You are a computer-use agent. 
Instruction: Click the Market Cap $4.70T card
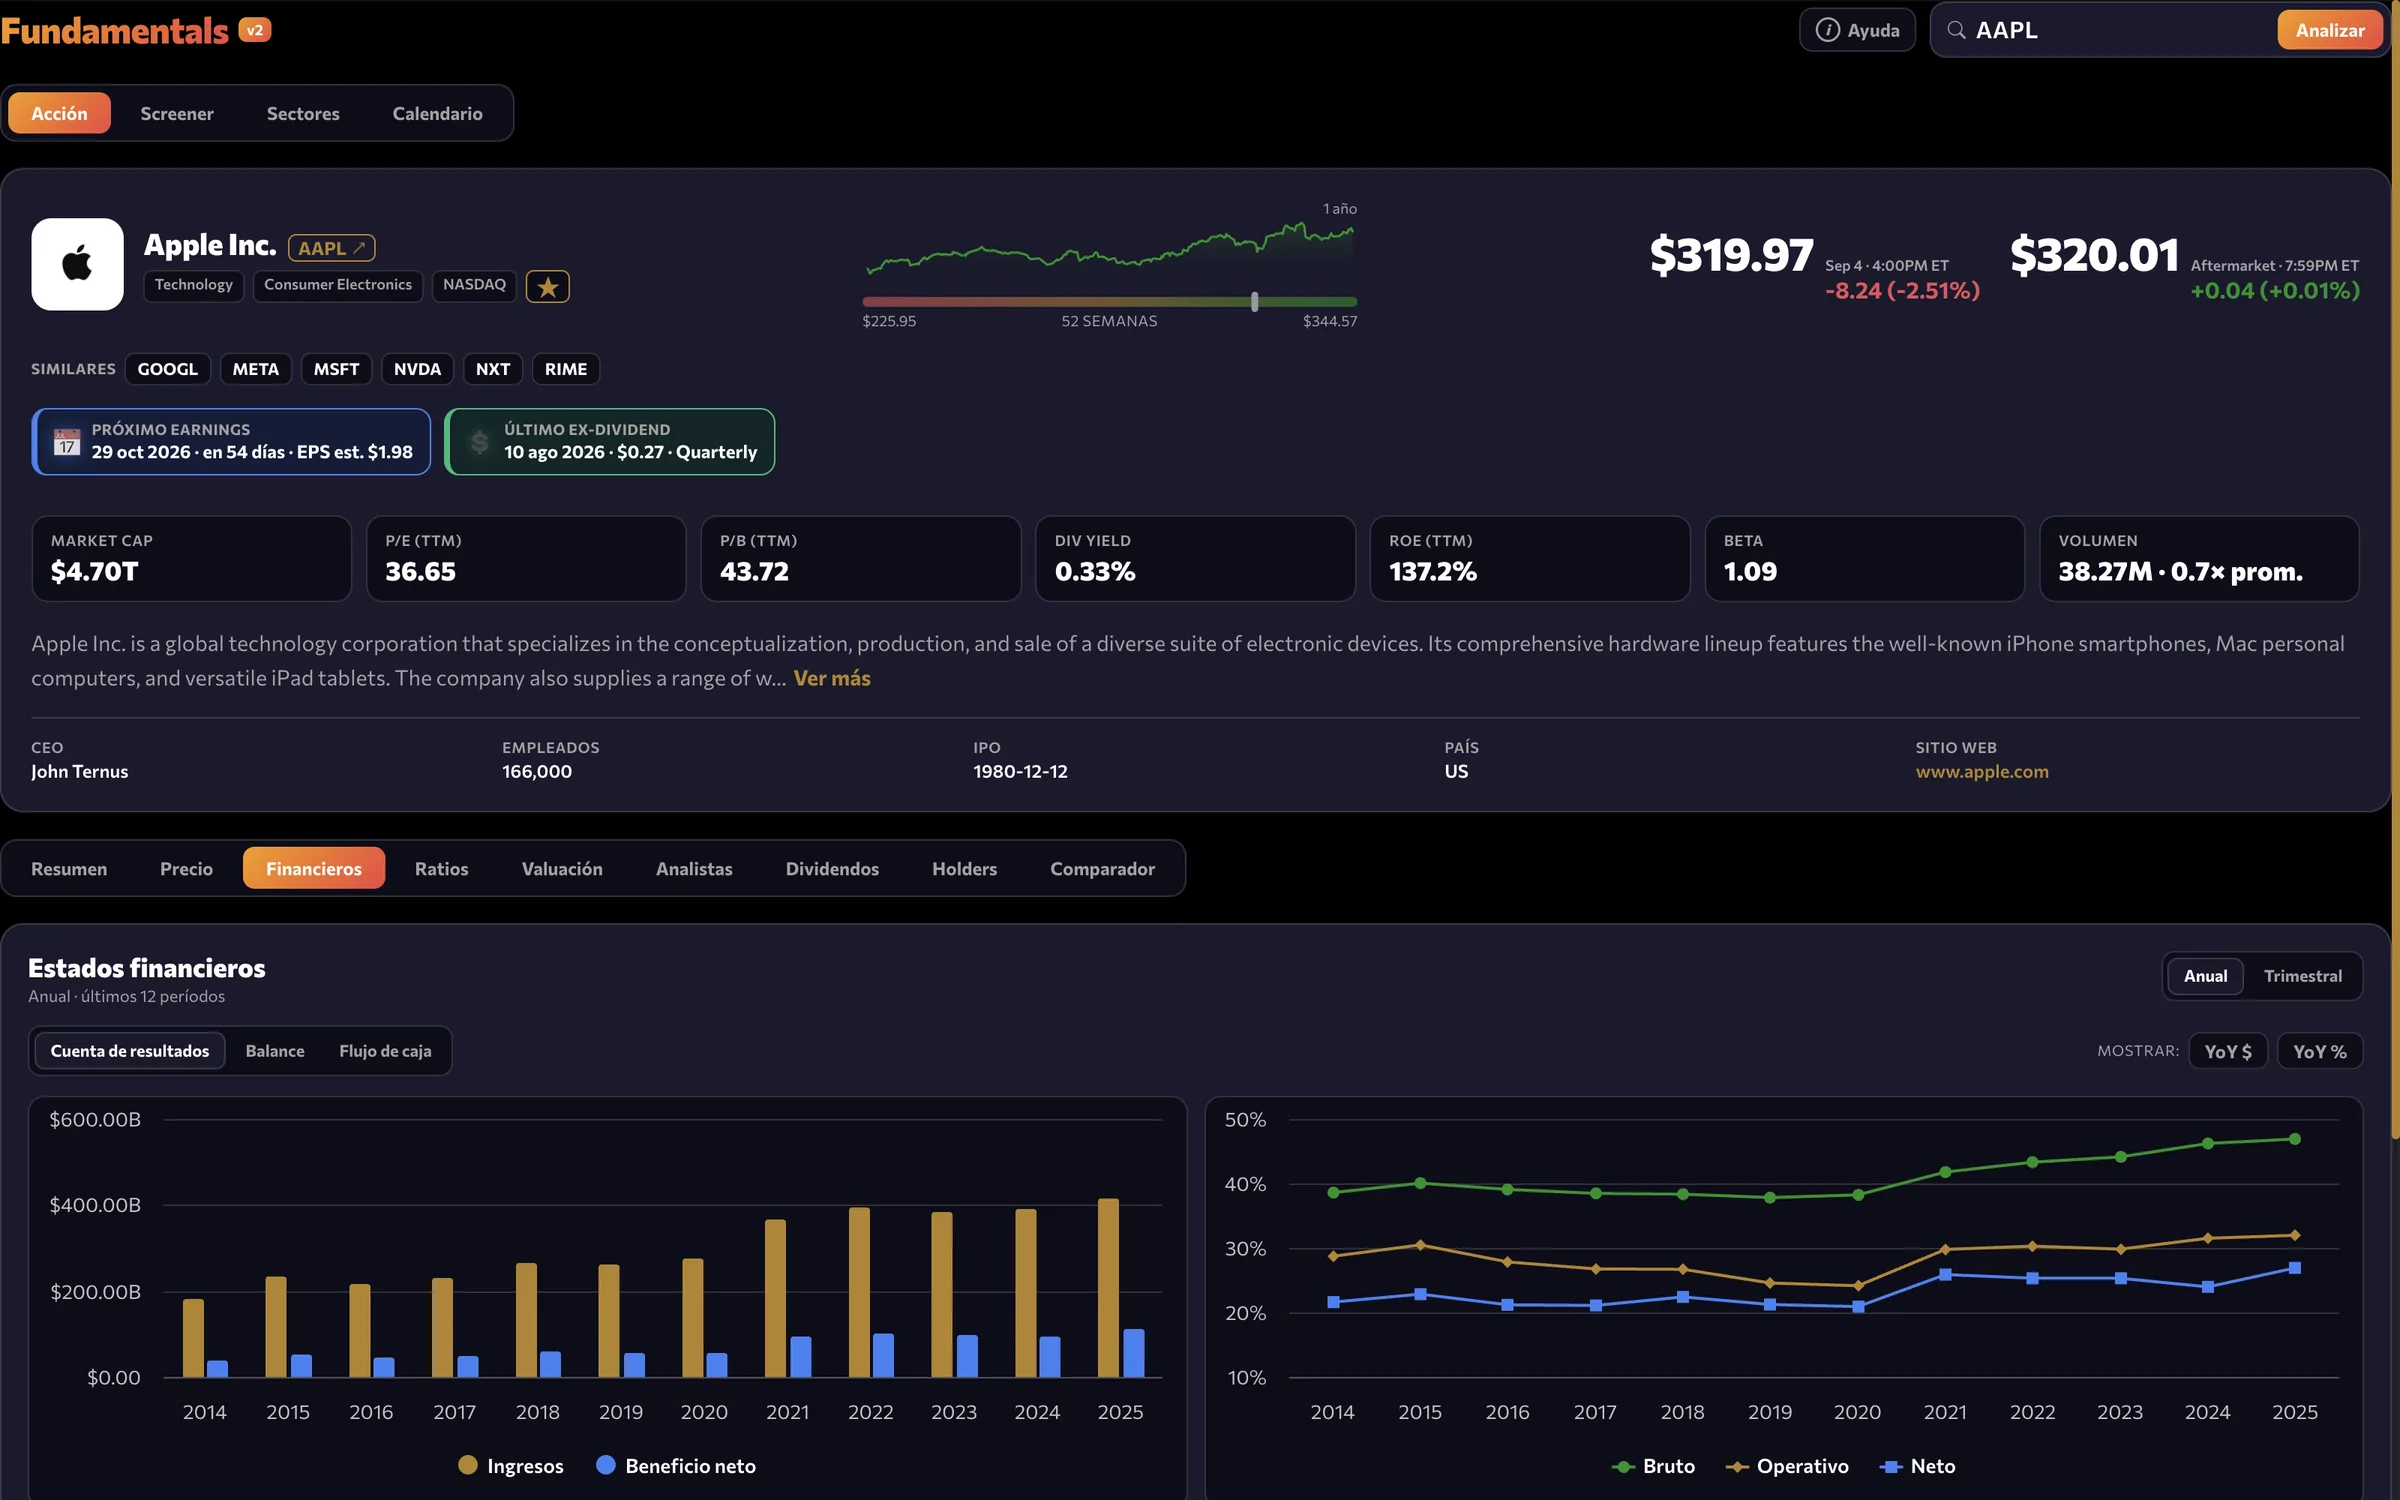[191, 558]
